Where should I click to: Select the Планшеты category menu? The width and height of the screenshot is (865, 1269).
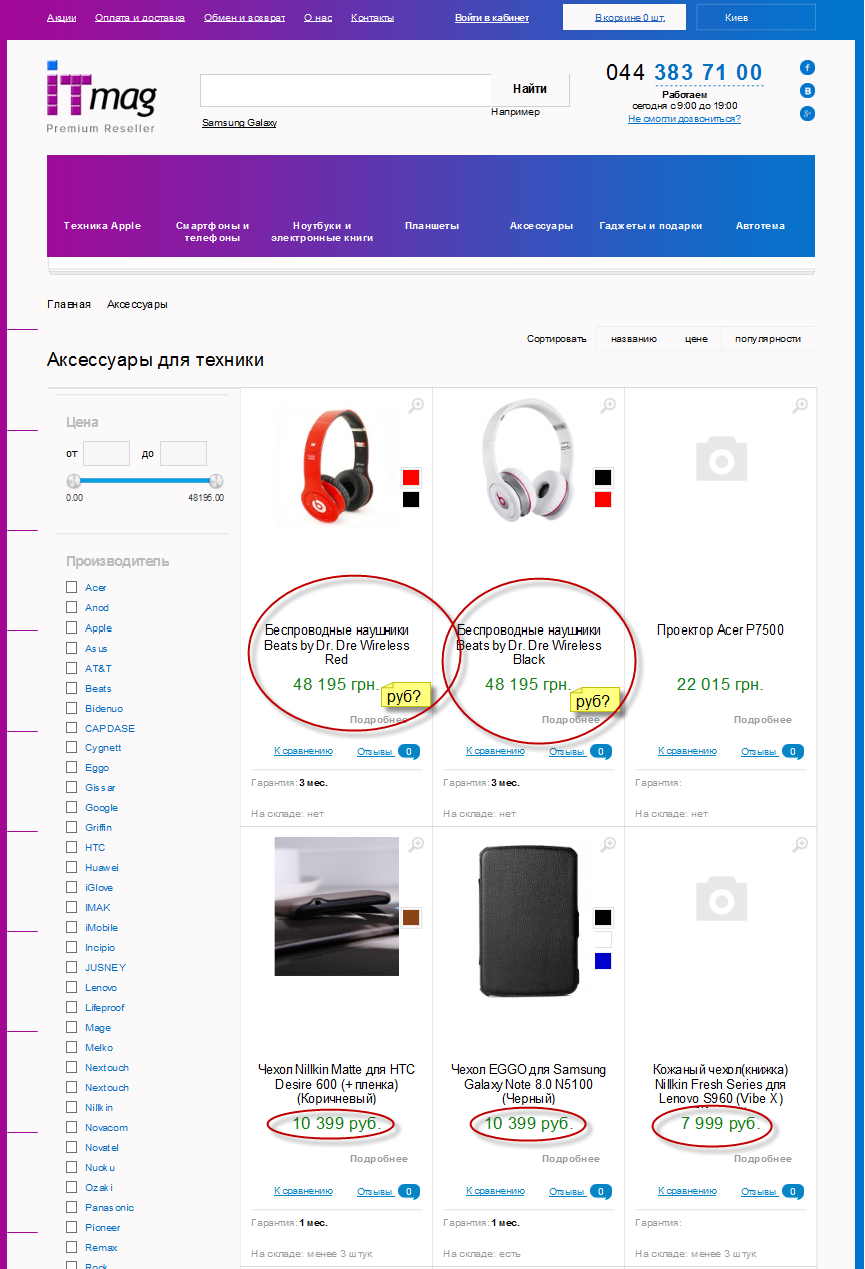[x=432, y=226]
